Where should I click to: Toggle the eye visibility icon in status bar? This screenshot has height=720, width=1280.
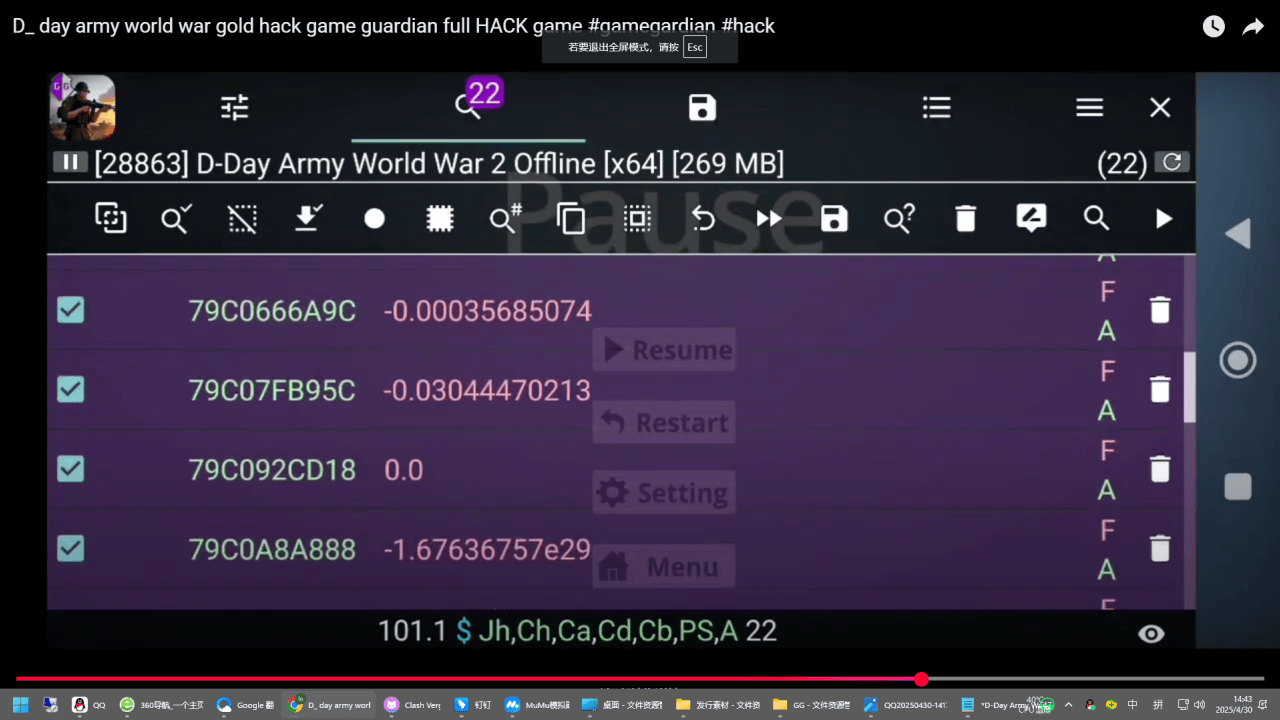(1151, 633)
